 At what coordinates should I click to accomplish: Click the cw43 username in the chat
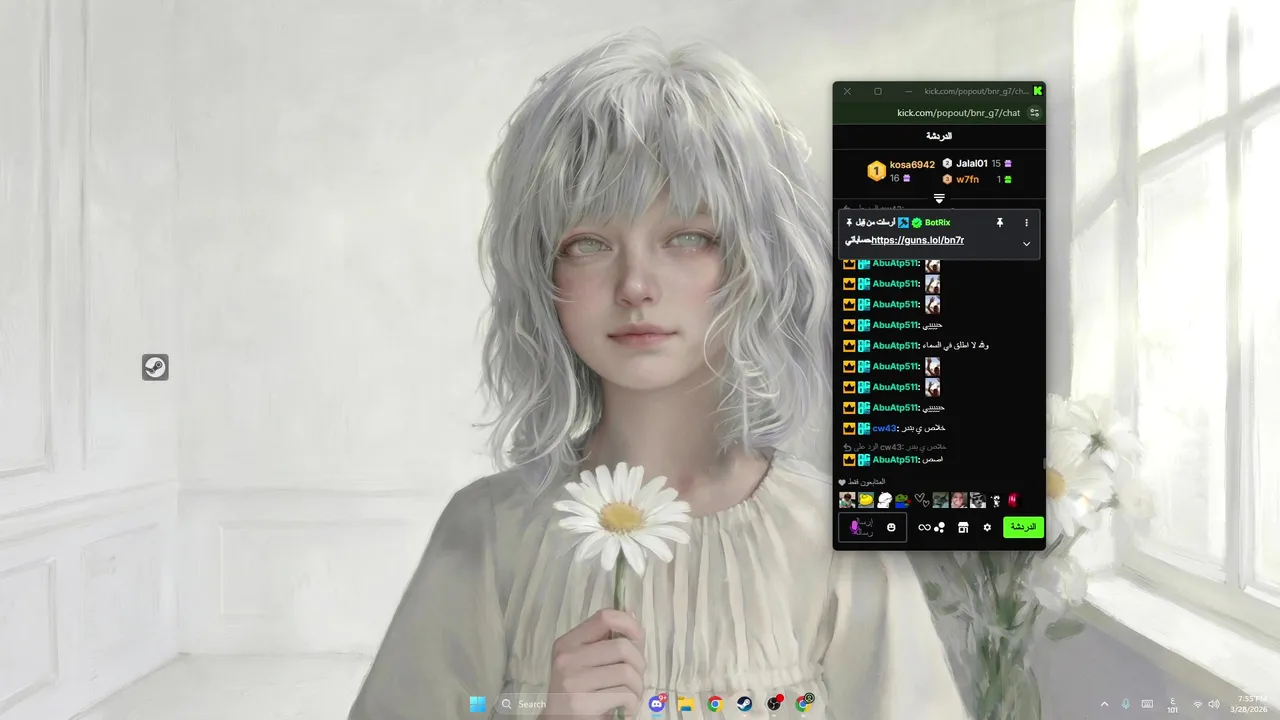click(x=885, y=428)
